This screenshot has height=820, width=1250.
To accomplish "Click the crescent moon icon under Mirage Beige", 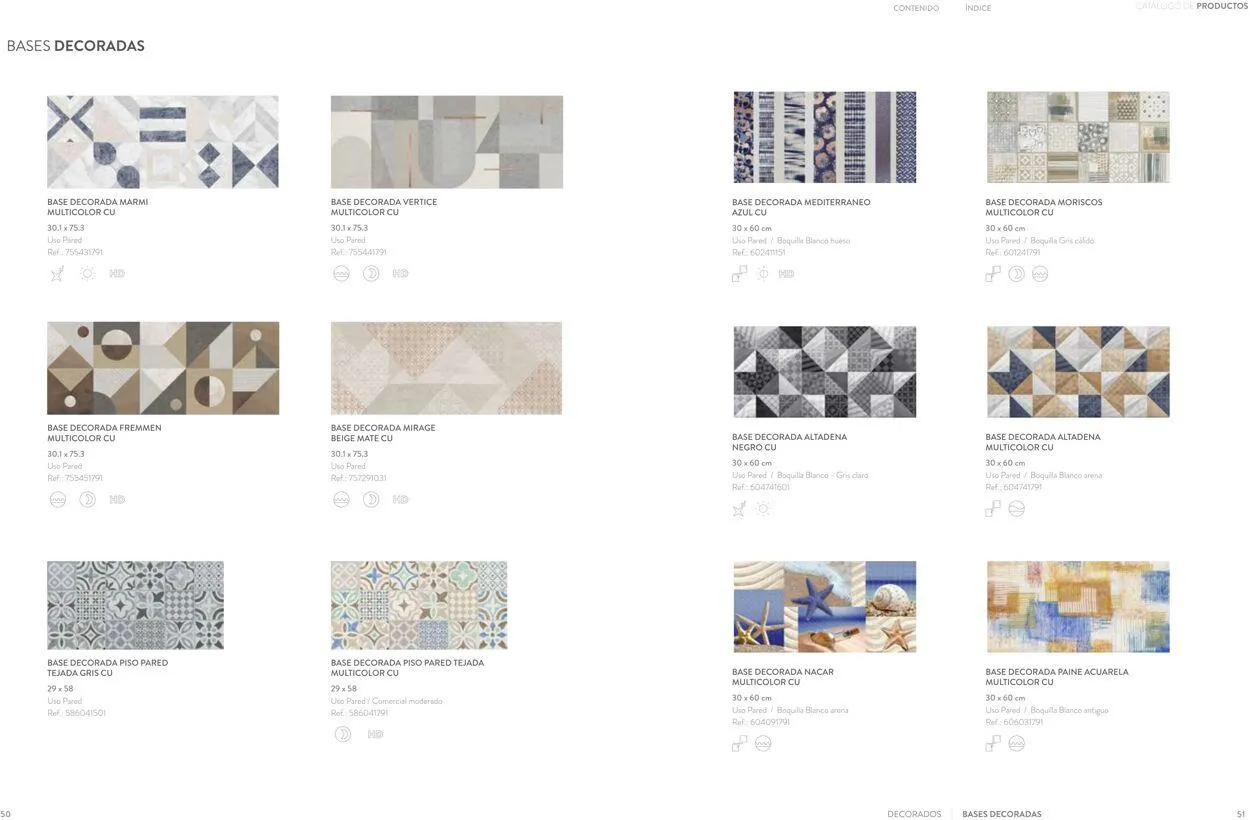I will point(371,500).
